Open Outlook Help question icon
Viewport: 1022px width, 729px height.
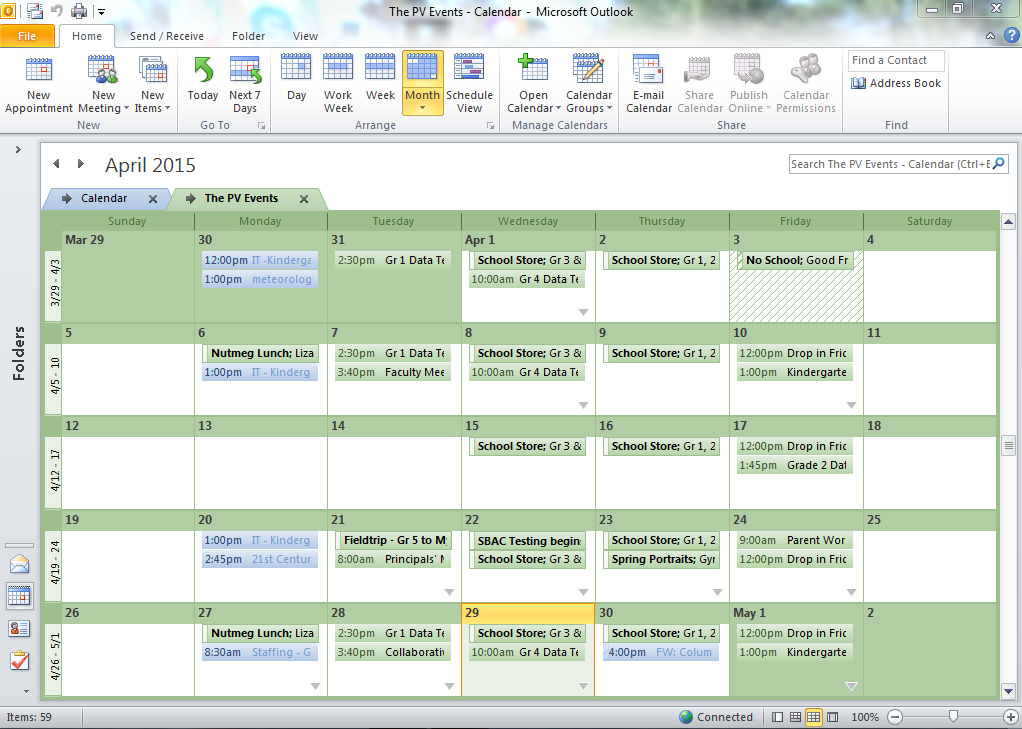pos(1013,36)
